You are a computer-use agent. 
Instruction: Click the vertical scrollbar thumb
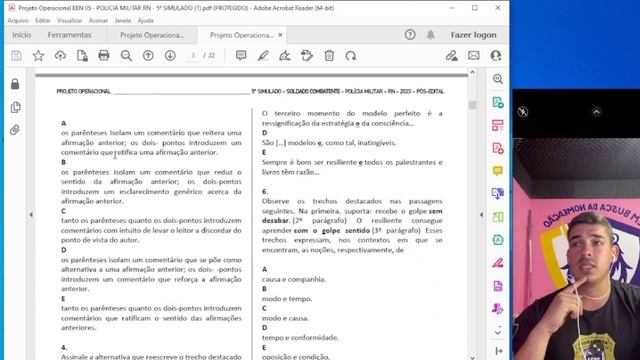point(472,105)
